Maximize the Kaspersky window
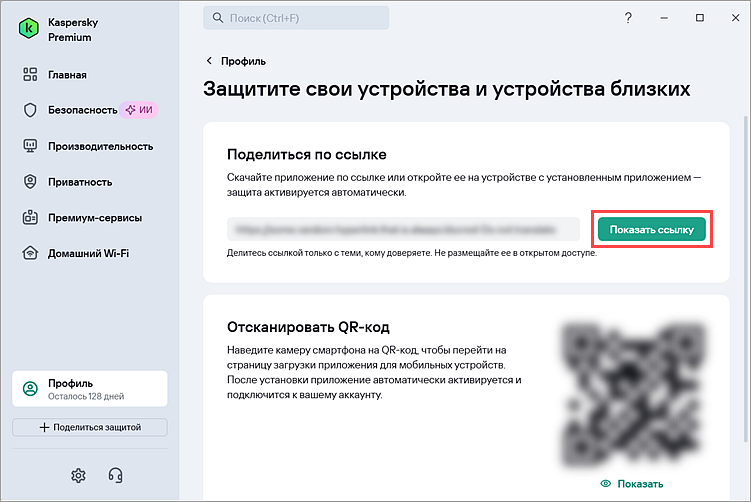The height and width of the screenshot is (502, 751). (x=700, y=18)
